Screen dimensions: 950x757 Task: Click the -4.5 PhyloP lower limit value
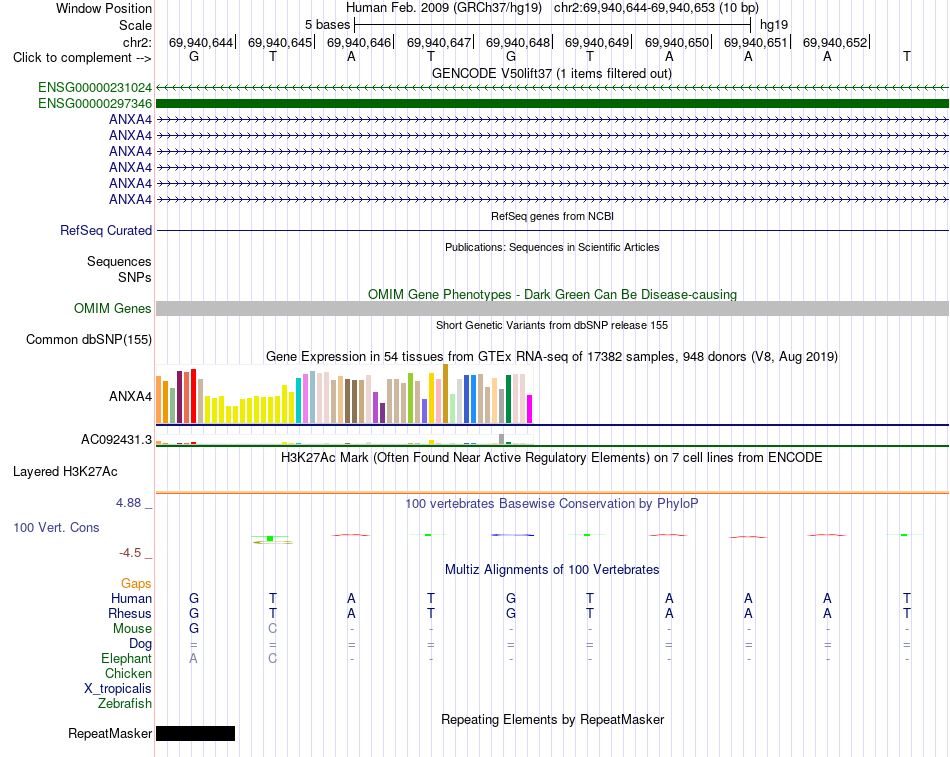pyautogui.click(x=130, y=553)
